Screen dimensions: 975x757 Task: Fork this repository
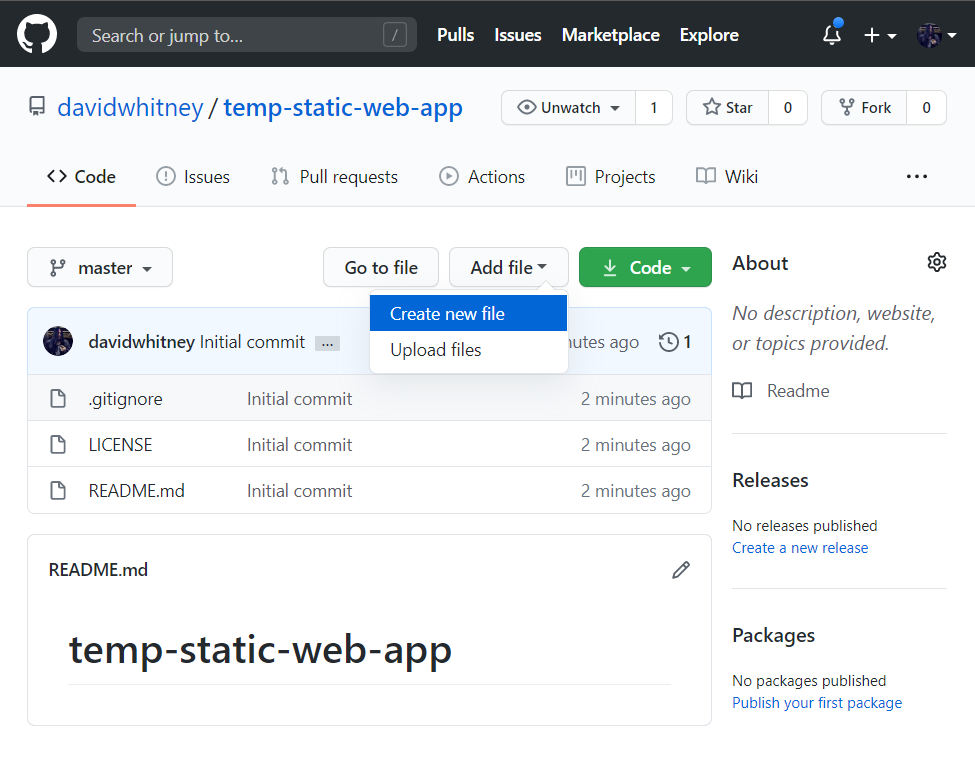click(x=864, y=108)
